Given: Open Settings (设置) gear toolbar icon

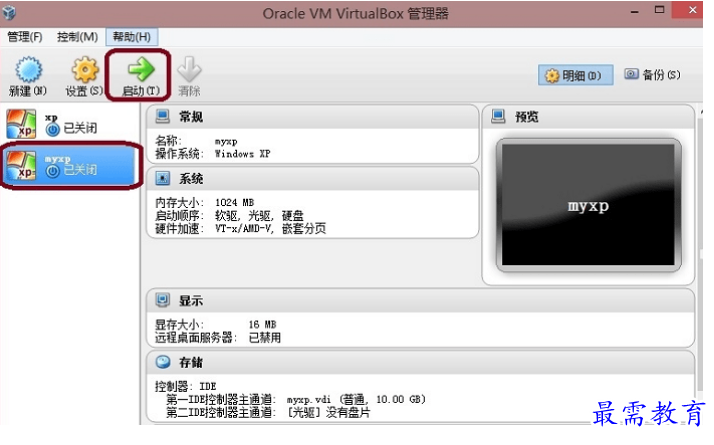Looking at the screenshot, I should tap(85, 70).
